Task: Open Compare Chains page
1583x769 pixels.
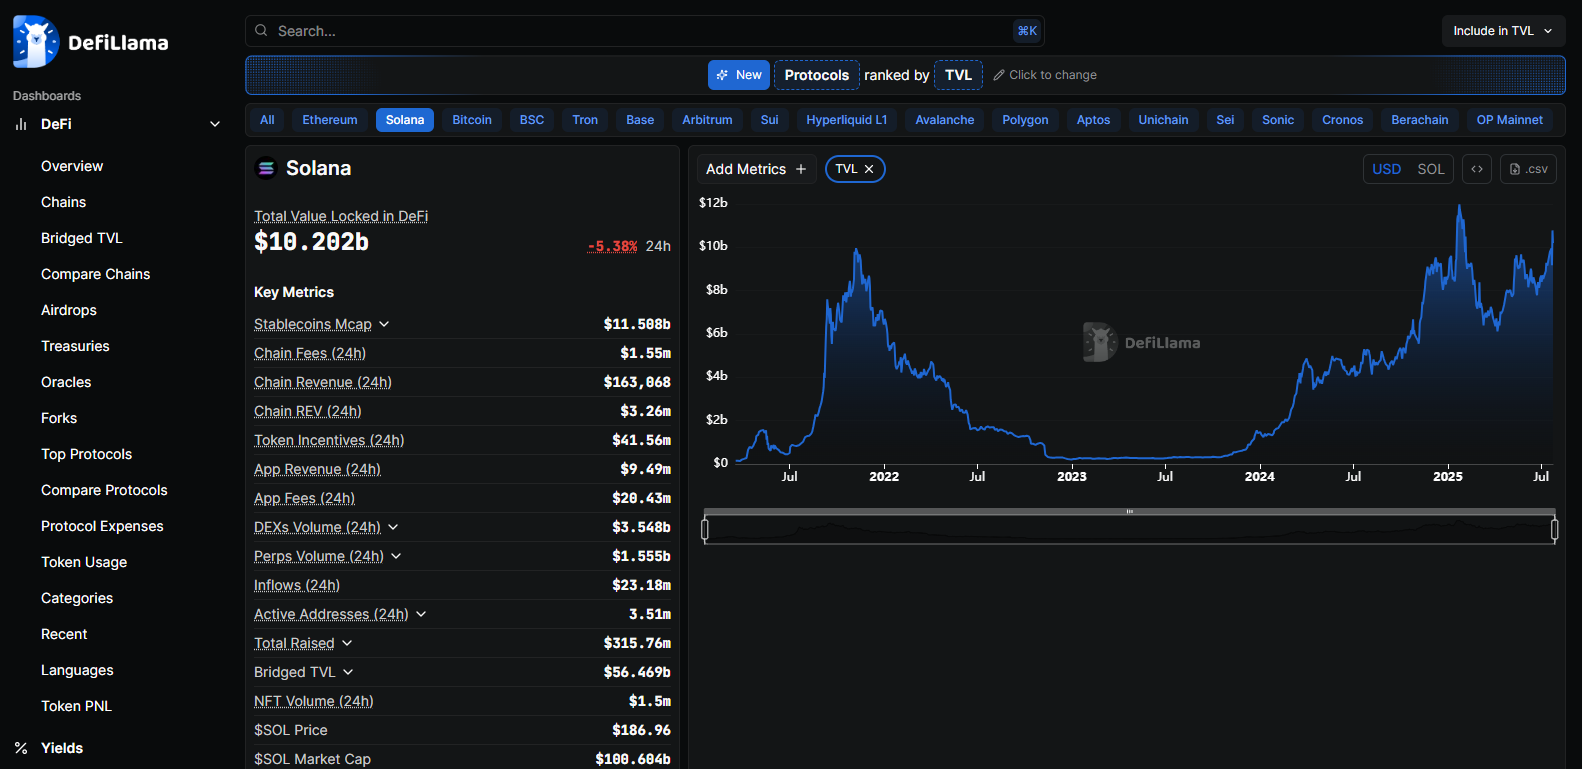Action: pos(95,274)
